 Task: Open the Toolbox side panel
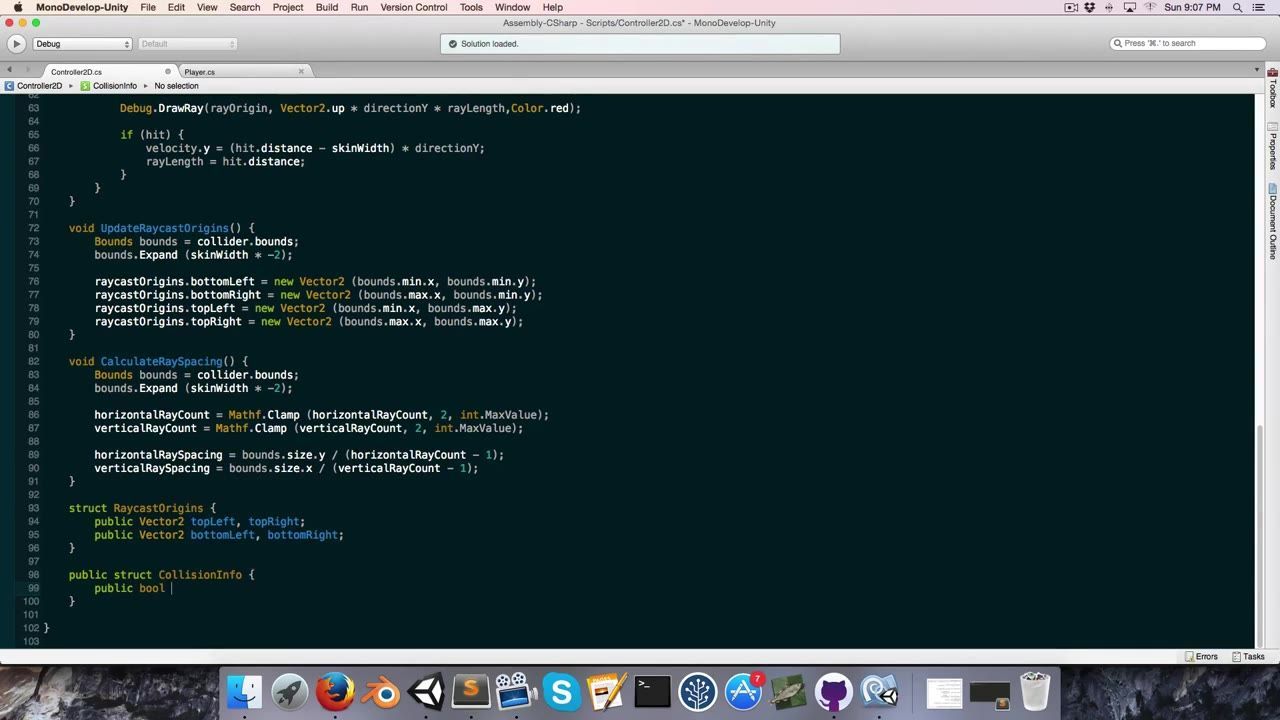(1273, 88)
